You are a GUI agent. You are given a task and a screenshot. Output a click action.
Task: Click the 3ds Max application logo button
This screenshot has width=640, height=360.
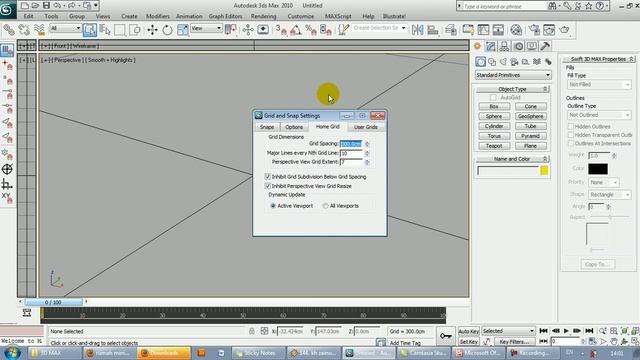(7, 9)
